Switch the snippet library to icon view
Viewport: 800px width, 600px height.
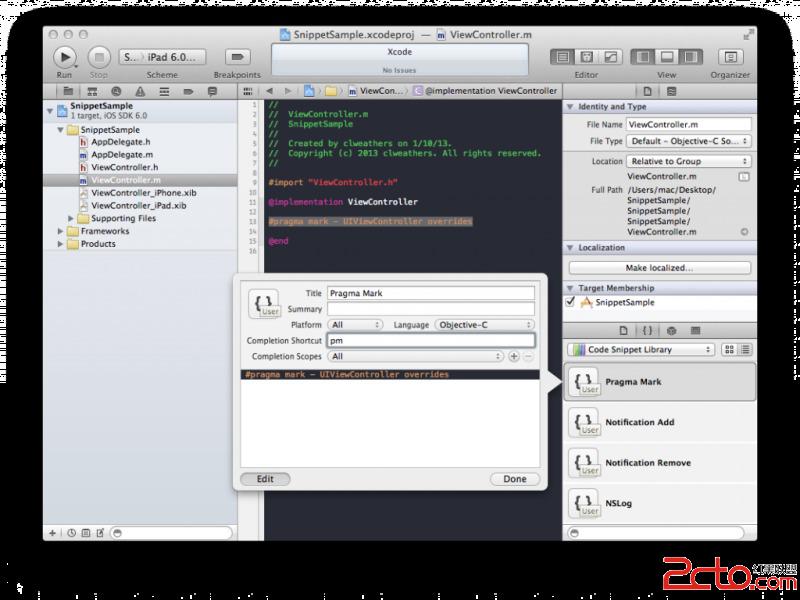pyautogui.click(x=729, y=350)
